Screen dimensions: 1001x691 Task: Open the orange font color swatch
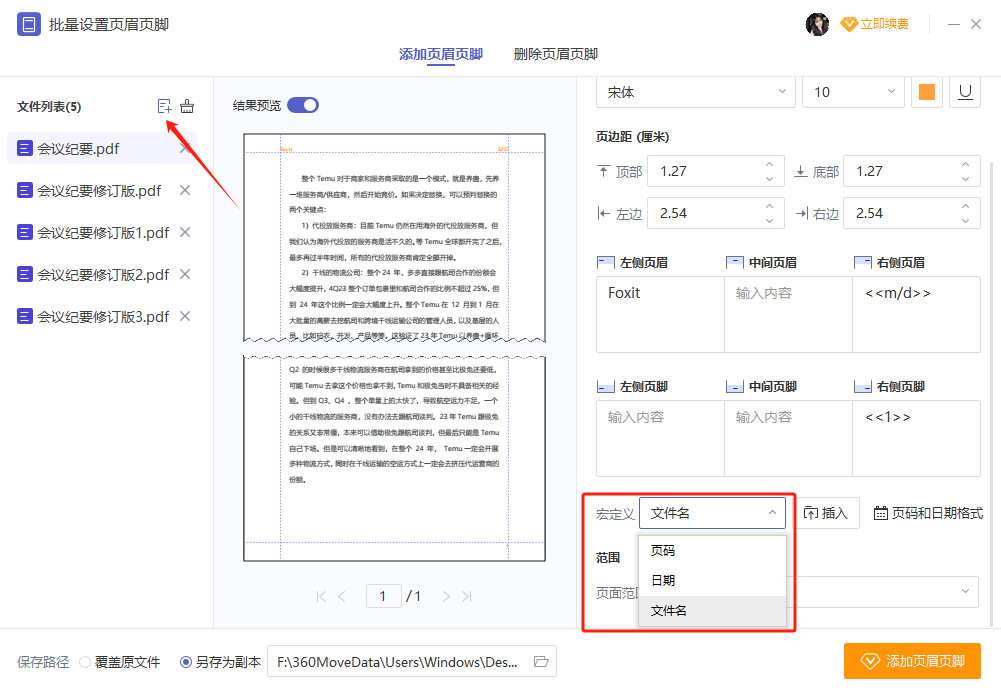click(x=927, y=92)
